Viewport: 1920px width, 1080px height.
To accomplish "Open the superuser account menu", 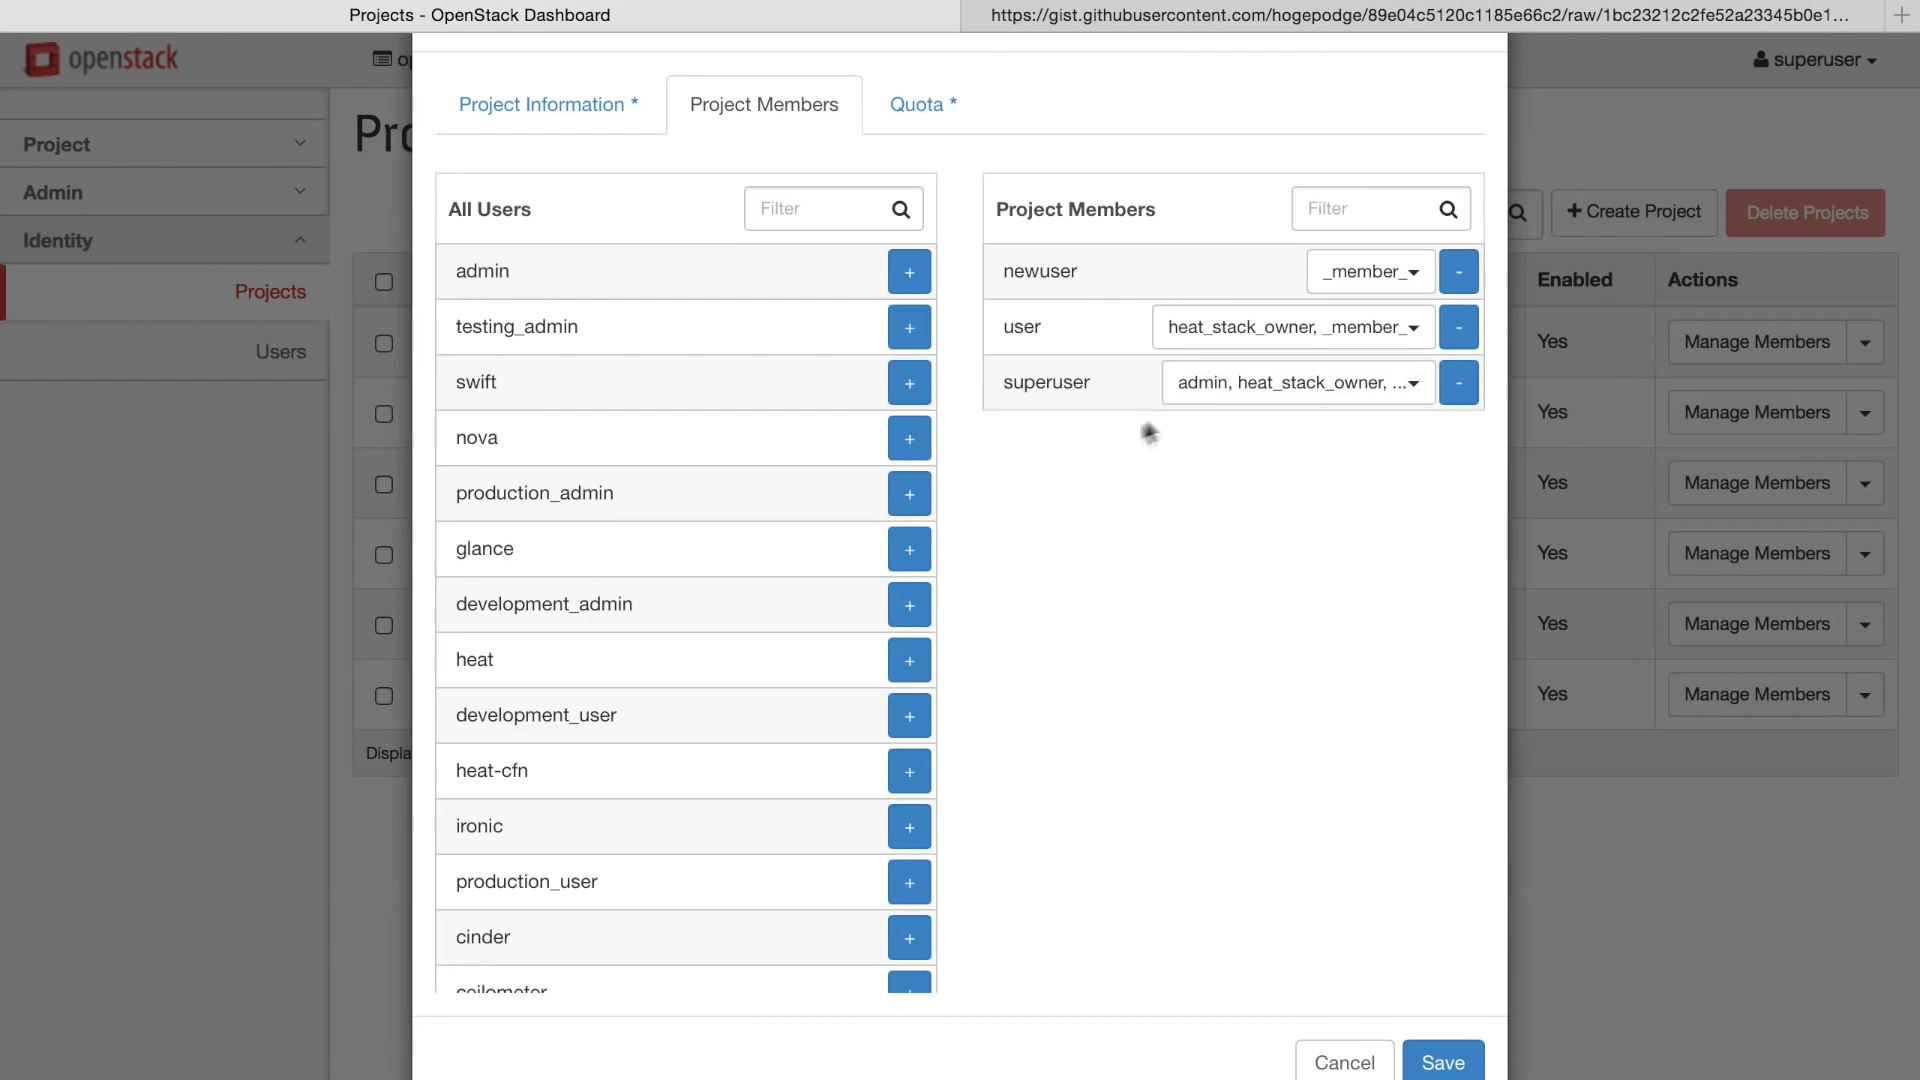I will [x=1814, y=60].
